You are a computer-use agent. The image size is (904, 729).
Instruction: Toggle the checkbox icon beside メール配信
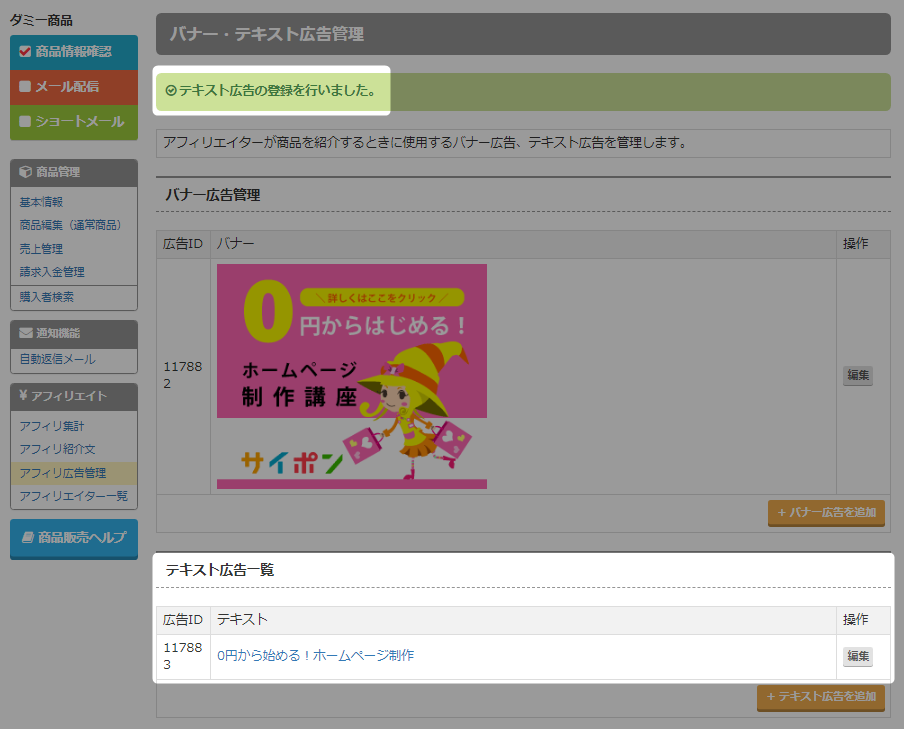25,87
